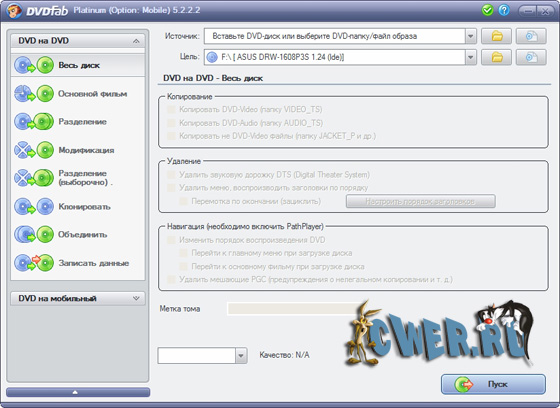Enable Изменить порядок воспроизведения DVD checkbox
Screen dimensions: 560x408
[171, 240]
